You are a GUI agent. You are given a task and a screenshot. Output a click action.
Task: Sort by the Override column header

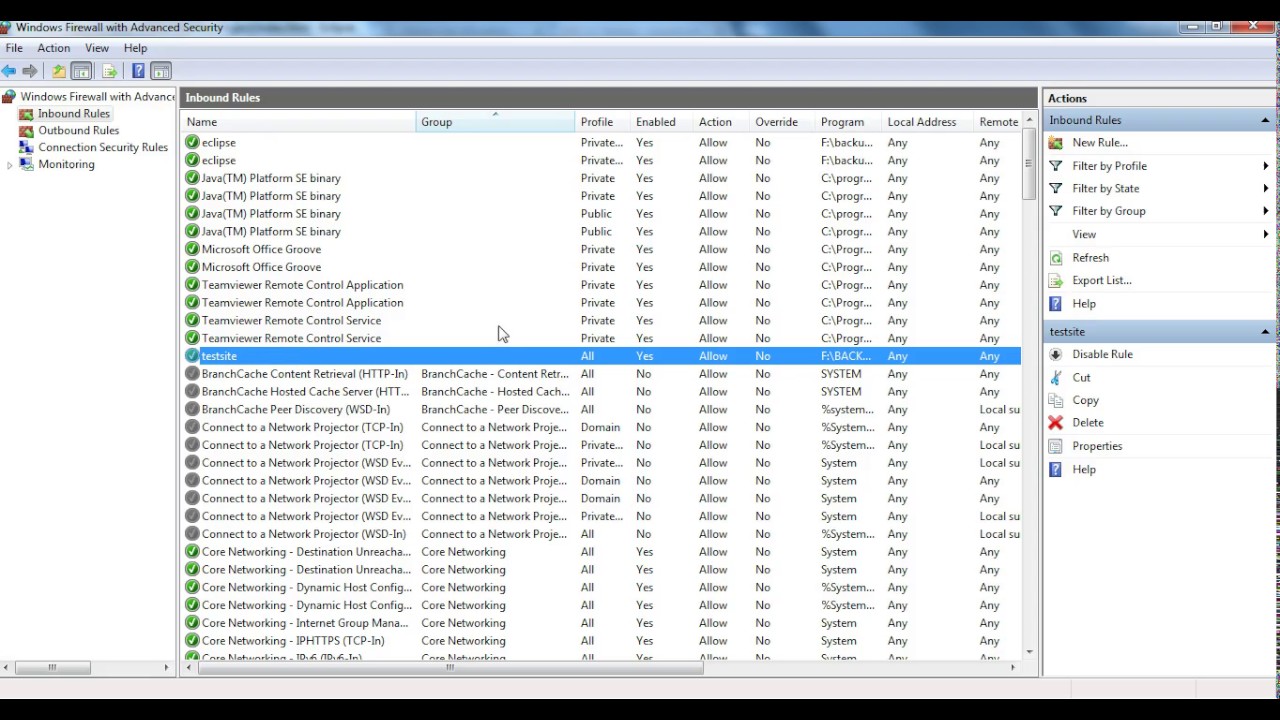coord(783,122)
